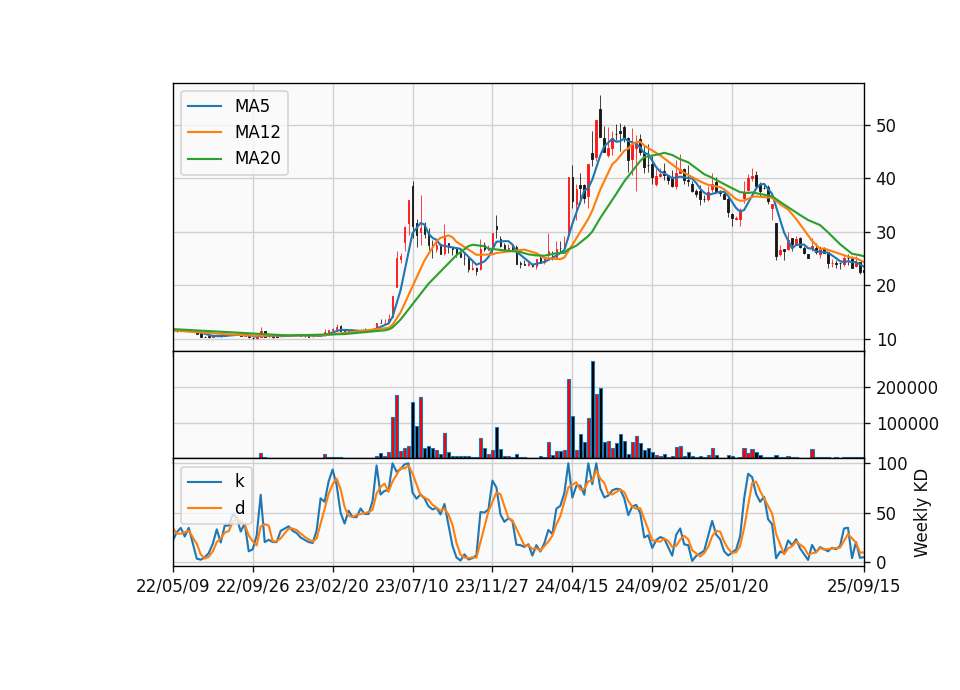
Task: Click the 24/09/02 date label
Action: (652, 586)
